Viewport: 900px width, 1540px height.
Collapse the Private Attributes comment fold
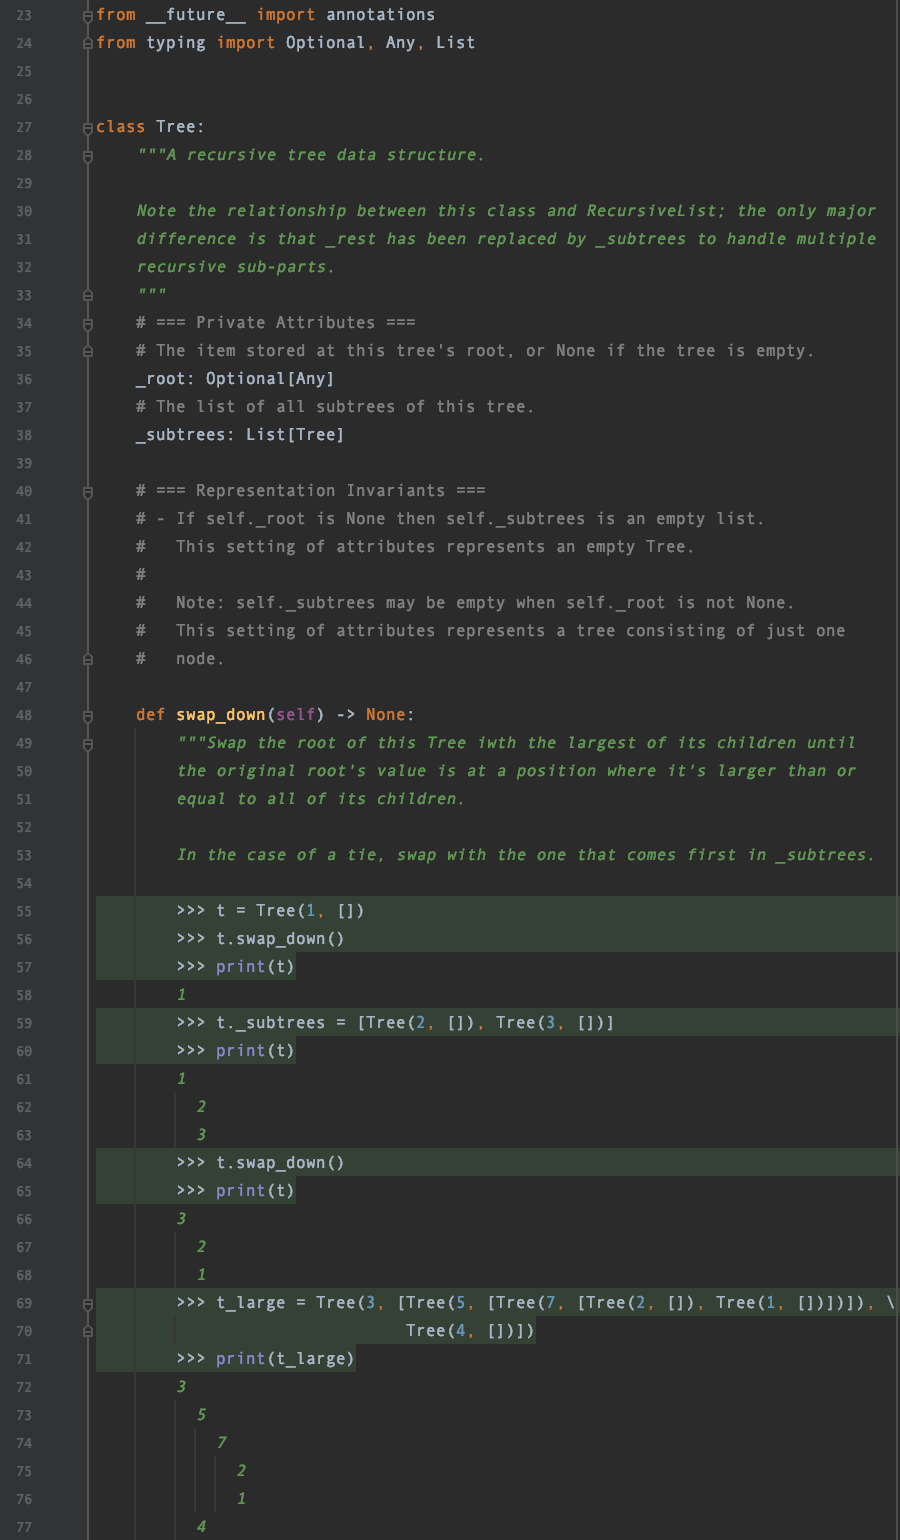pos(88,322)
